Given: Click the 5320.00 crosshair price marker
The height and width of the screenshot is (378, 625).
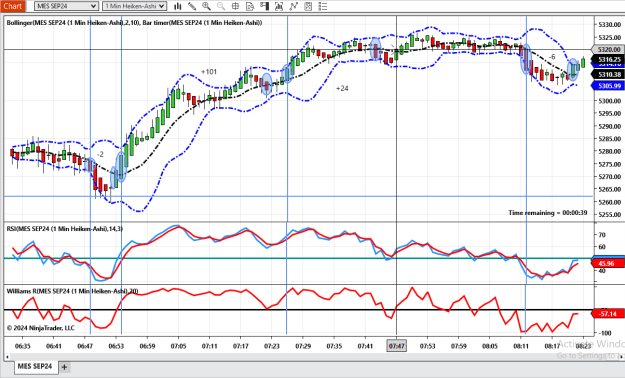Looking at the screenshot, I should (x=609, y=49).
